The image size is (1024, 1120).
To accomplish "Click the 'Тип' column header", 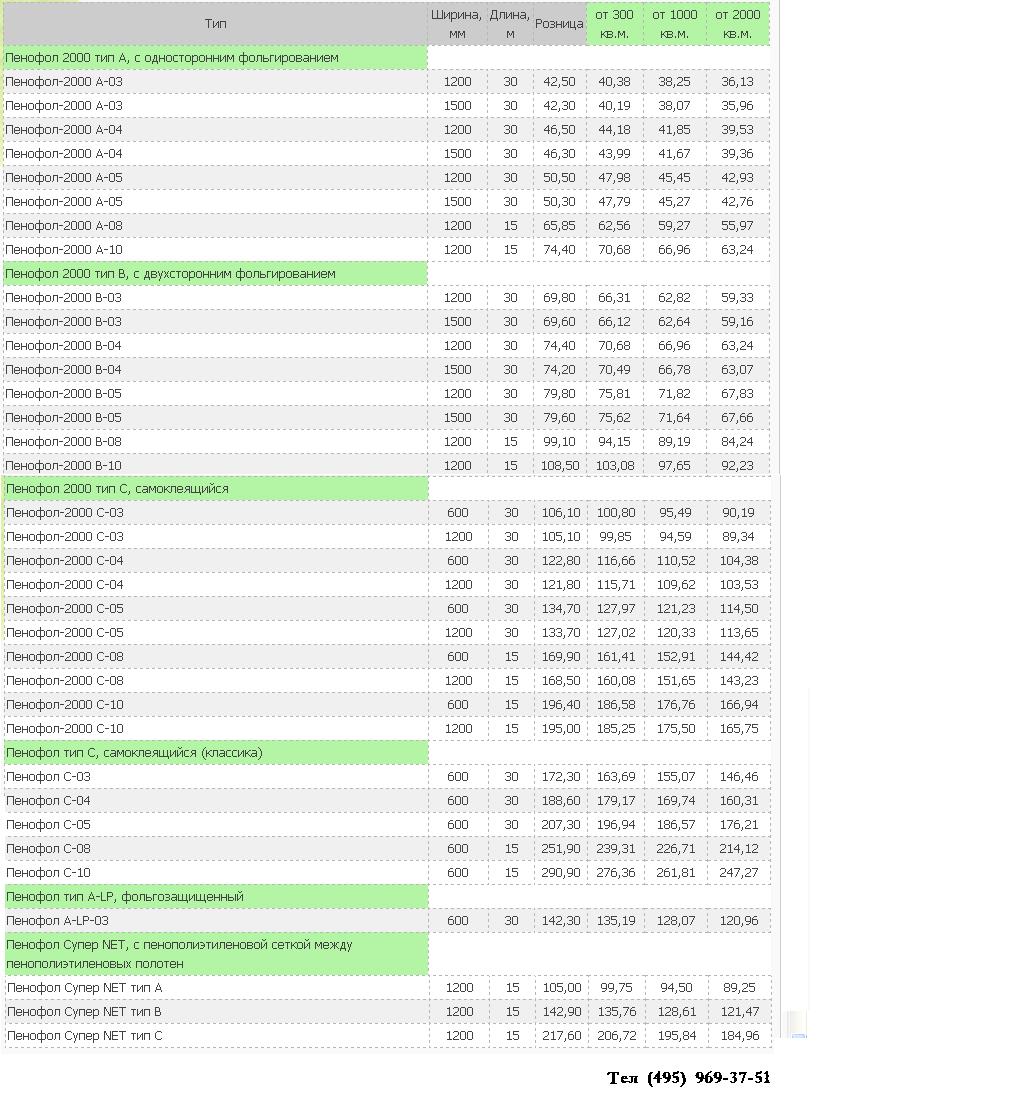I will [x=215, y=24].
